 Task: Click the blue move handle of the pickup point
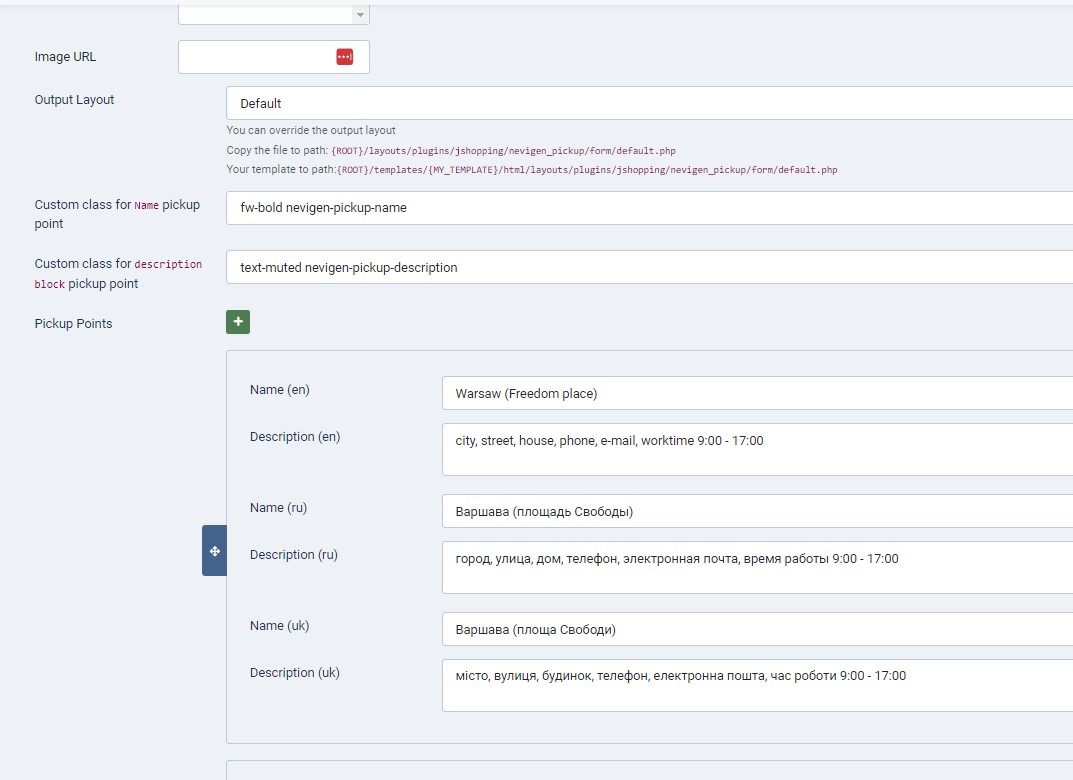point(214,551)
